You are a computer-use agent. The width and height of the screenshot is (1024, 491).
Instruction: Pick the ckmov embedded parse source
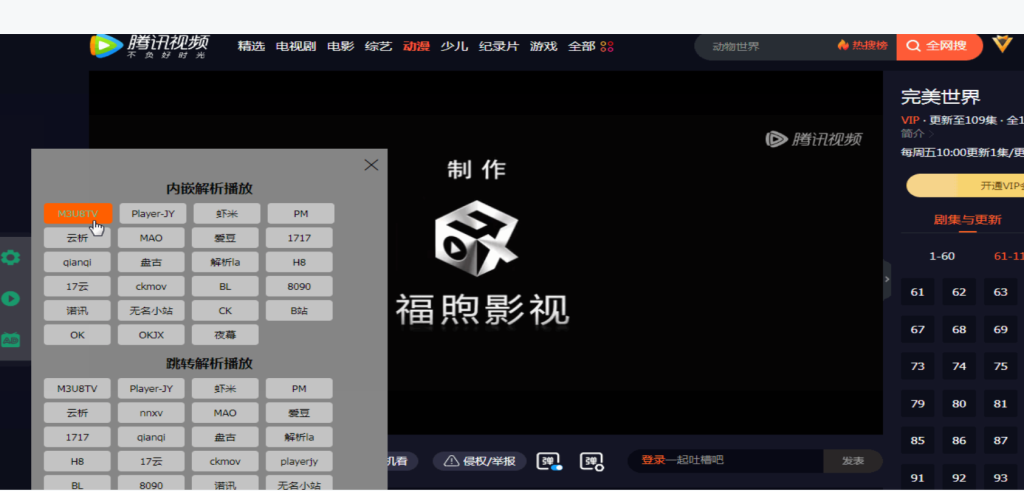click(152, 286)
